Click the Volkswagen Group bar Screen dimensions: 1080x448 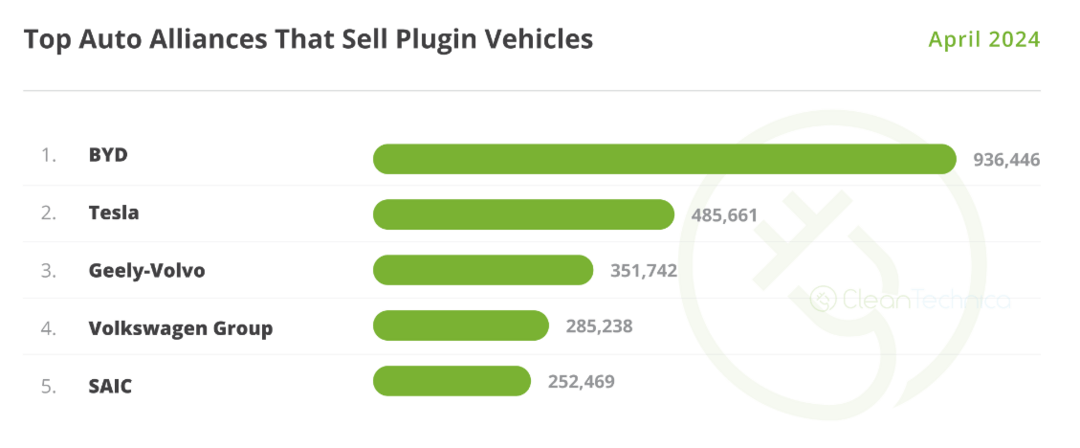pos(461,325)
